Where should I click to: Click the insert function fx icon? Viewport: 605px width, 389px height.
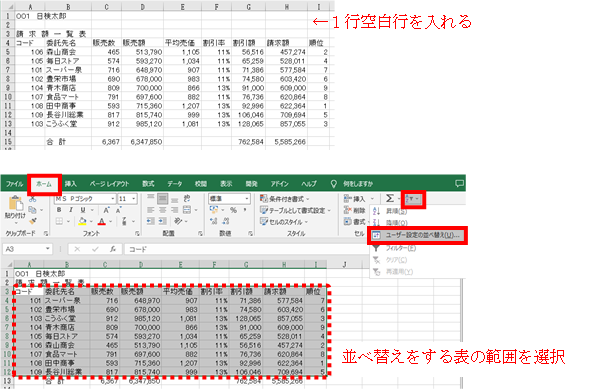113,249
